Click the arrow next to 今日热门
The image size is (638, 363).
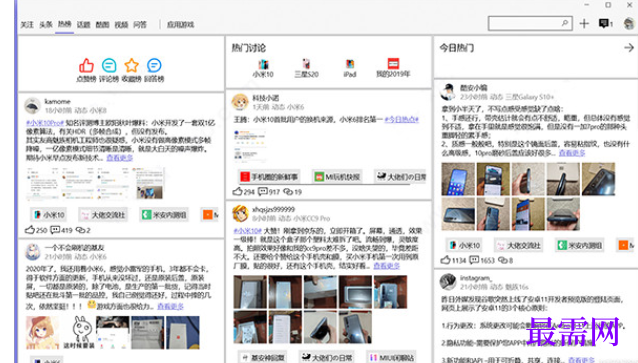[629, 48]
